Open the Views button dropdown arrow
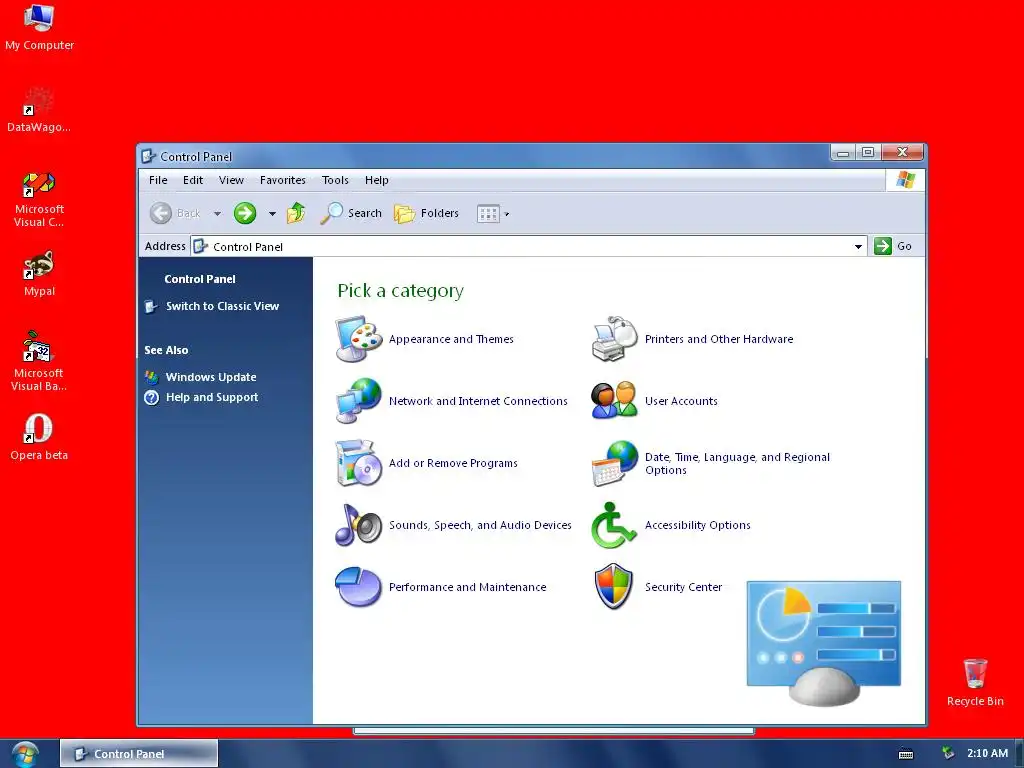Image resolution: width=1024 pixels, height=768 pixels. pos(507,214)
